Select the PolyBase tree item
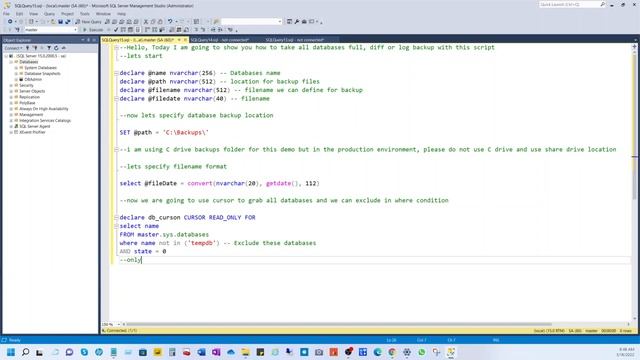This screenshot has height=360, width=640. 27,103
